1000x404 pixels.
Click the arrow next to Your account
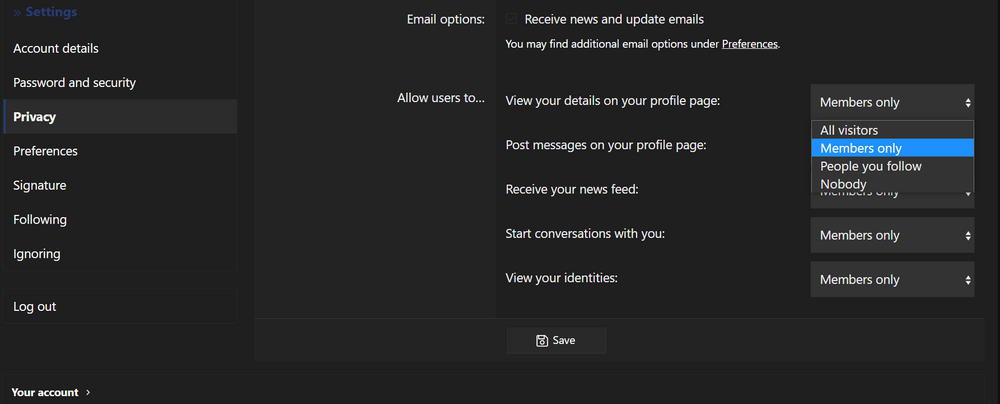tap(88, 393)
